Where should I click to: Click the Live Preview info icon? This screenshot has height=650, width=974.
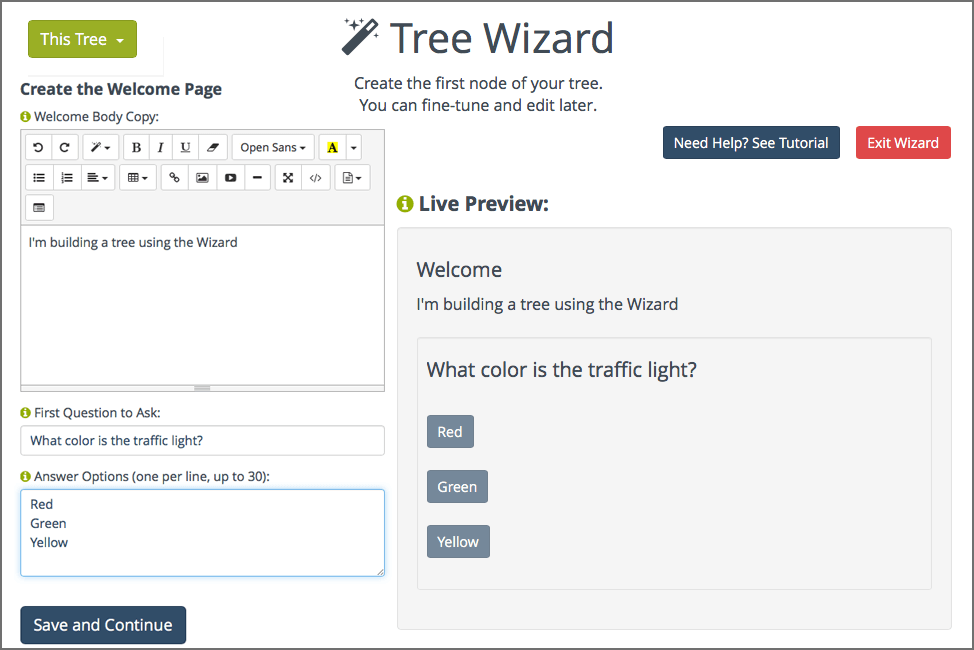tap(405, 204)
